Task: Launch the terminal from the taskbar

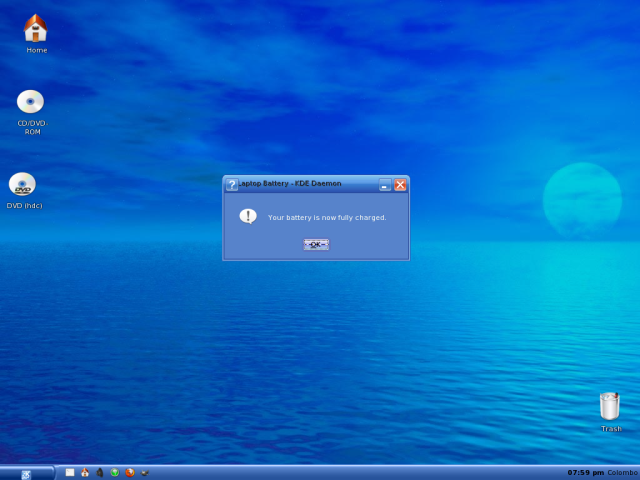Action: tap(70, 472)
